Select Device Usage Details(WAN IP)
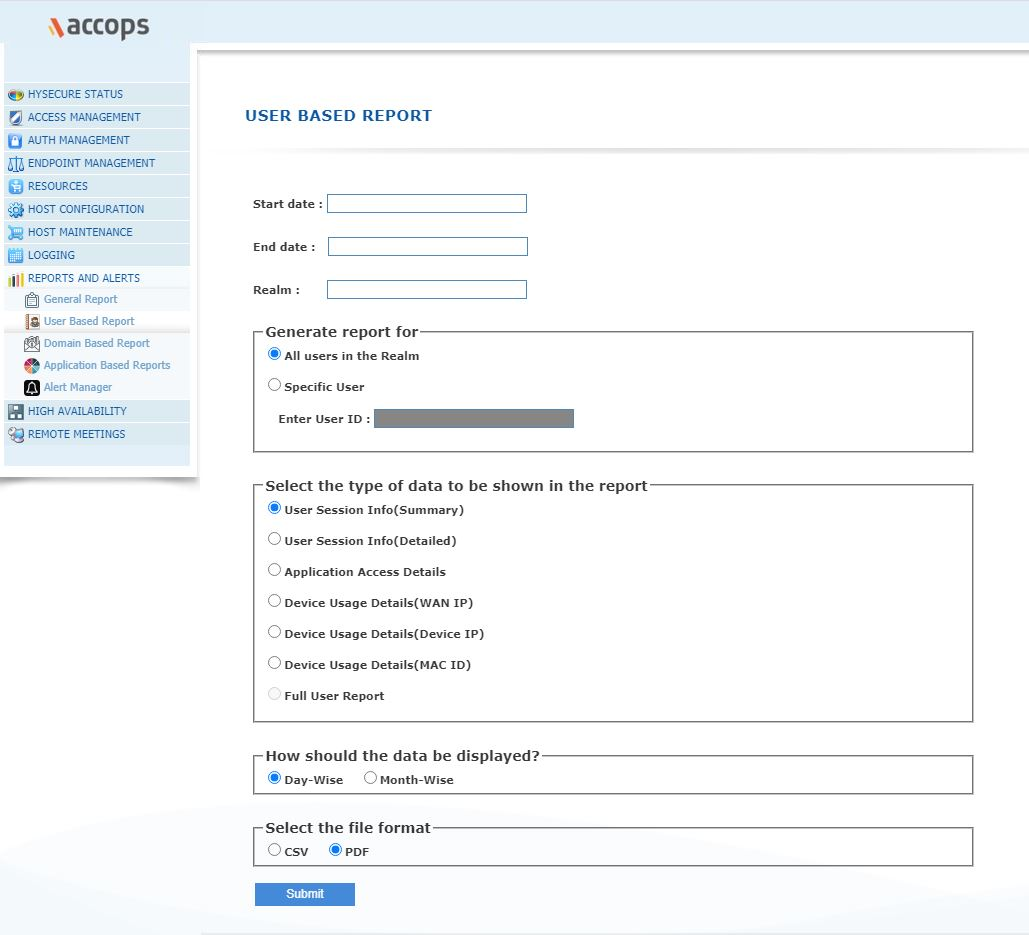 [x=274, y=601]
